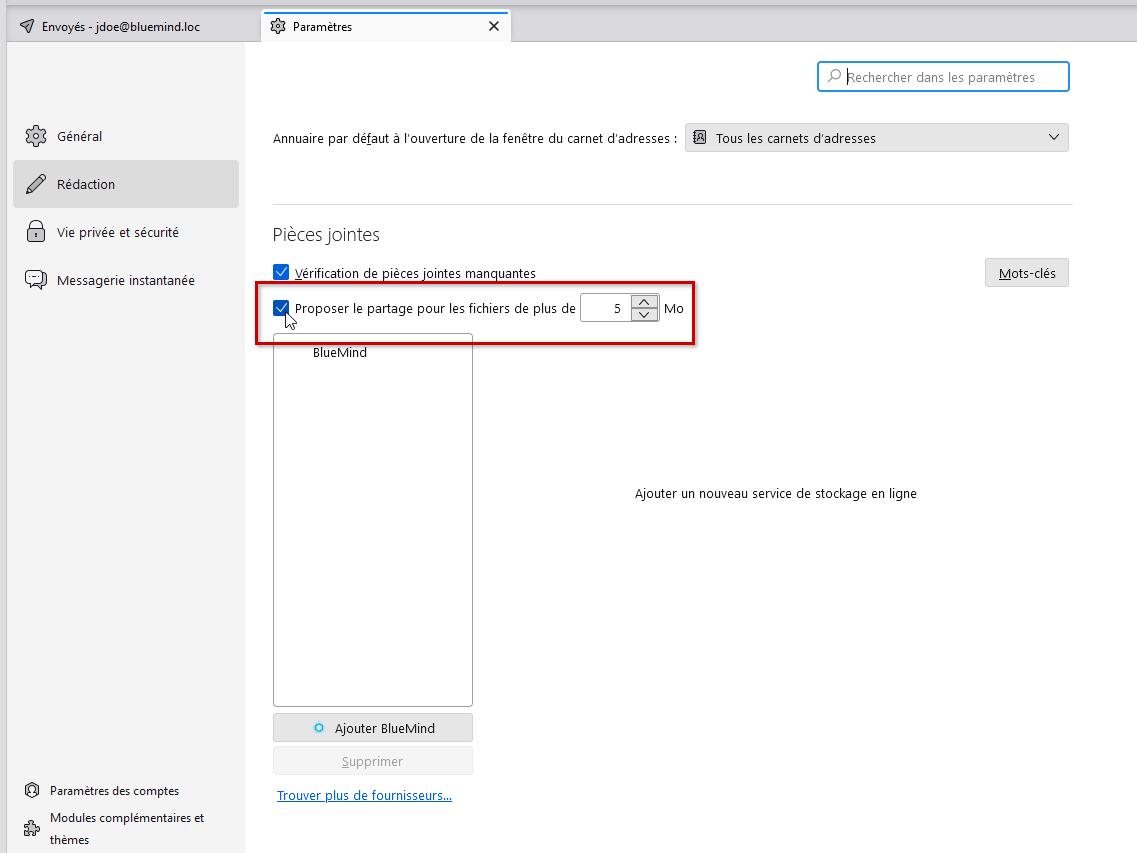Focus the Rechercher dans les paramètres field
Viewport: 1137px width, 853px height.
pos(950,77)
